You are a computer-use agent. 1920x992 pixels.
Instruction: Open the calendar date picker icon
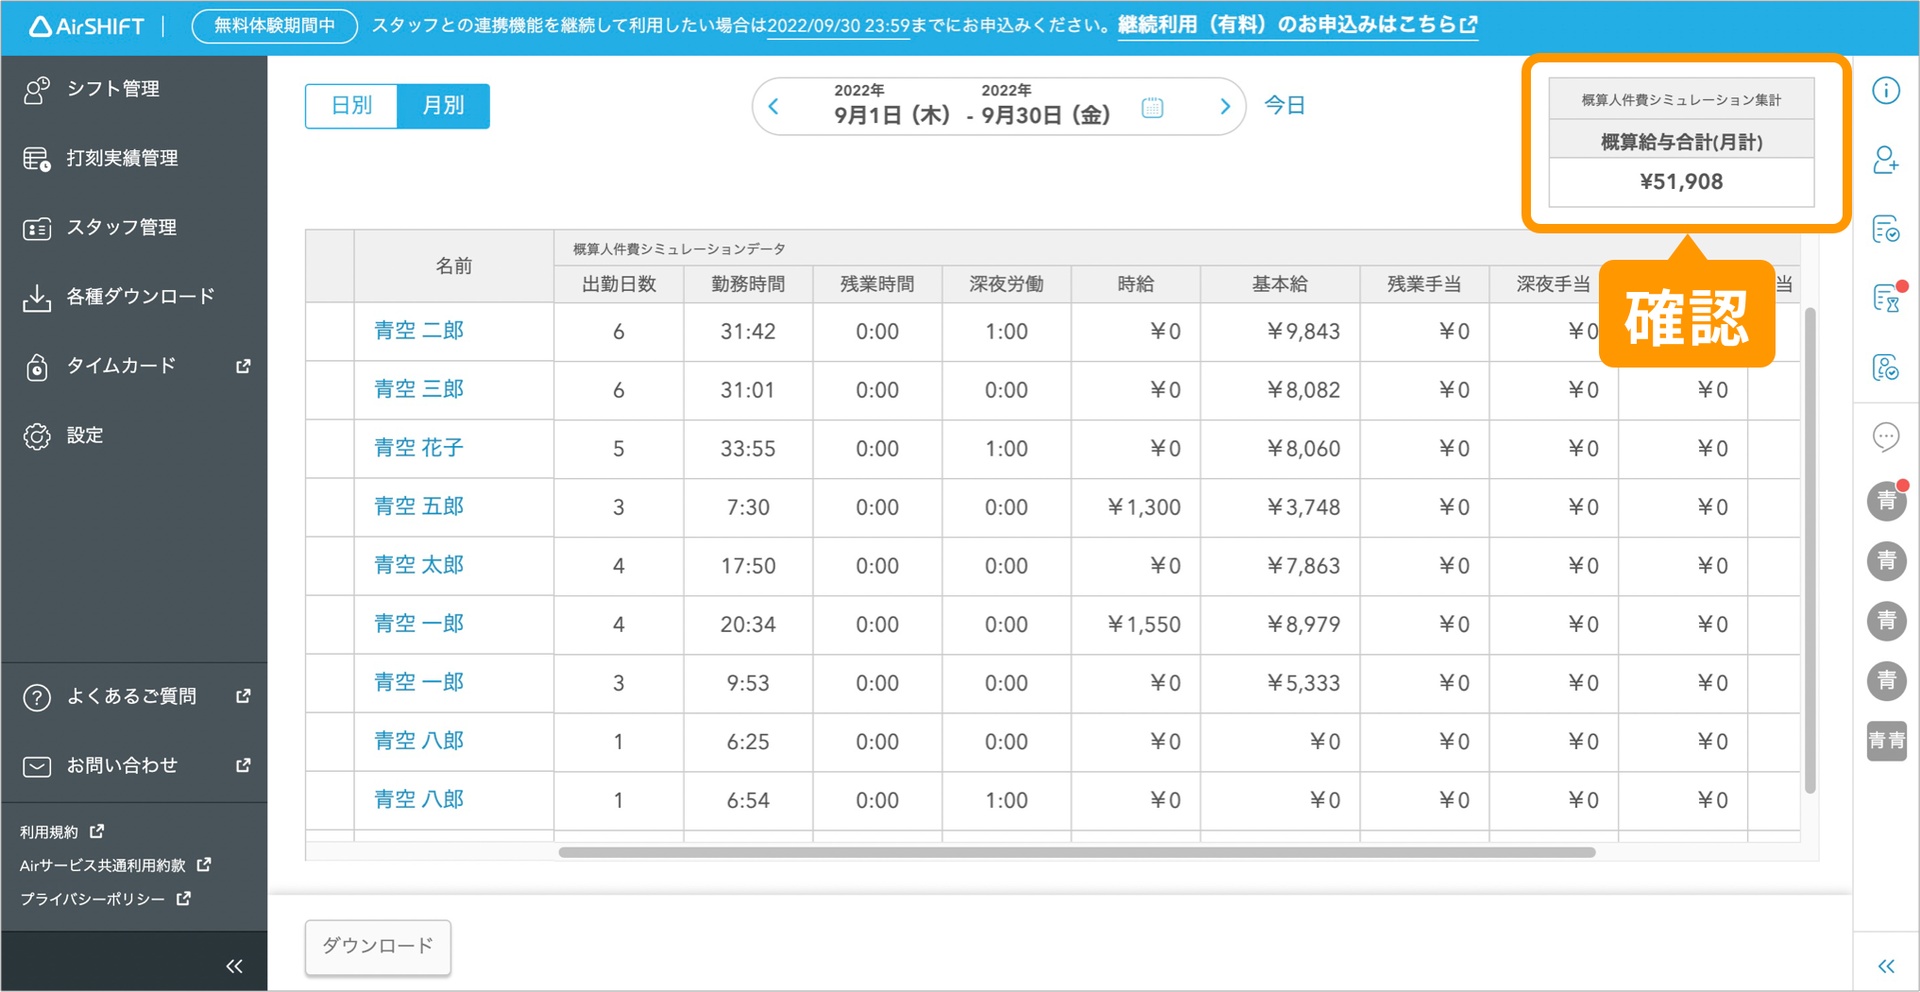tap(1152, 107)
